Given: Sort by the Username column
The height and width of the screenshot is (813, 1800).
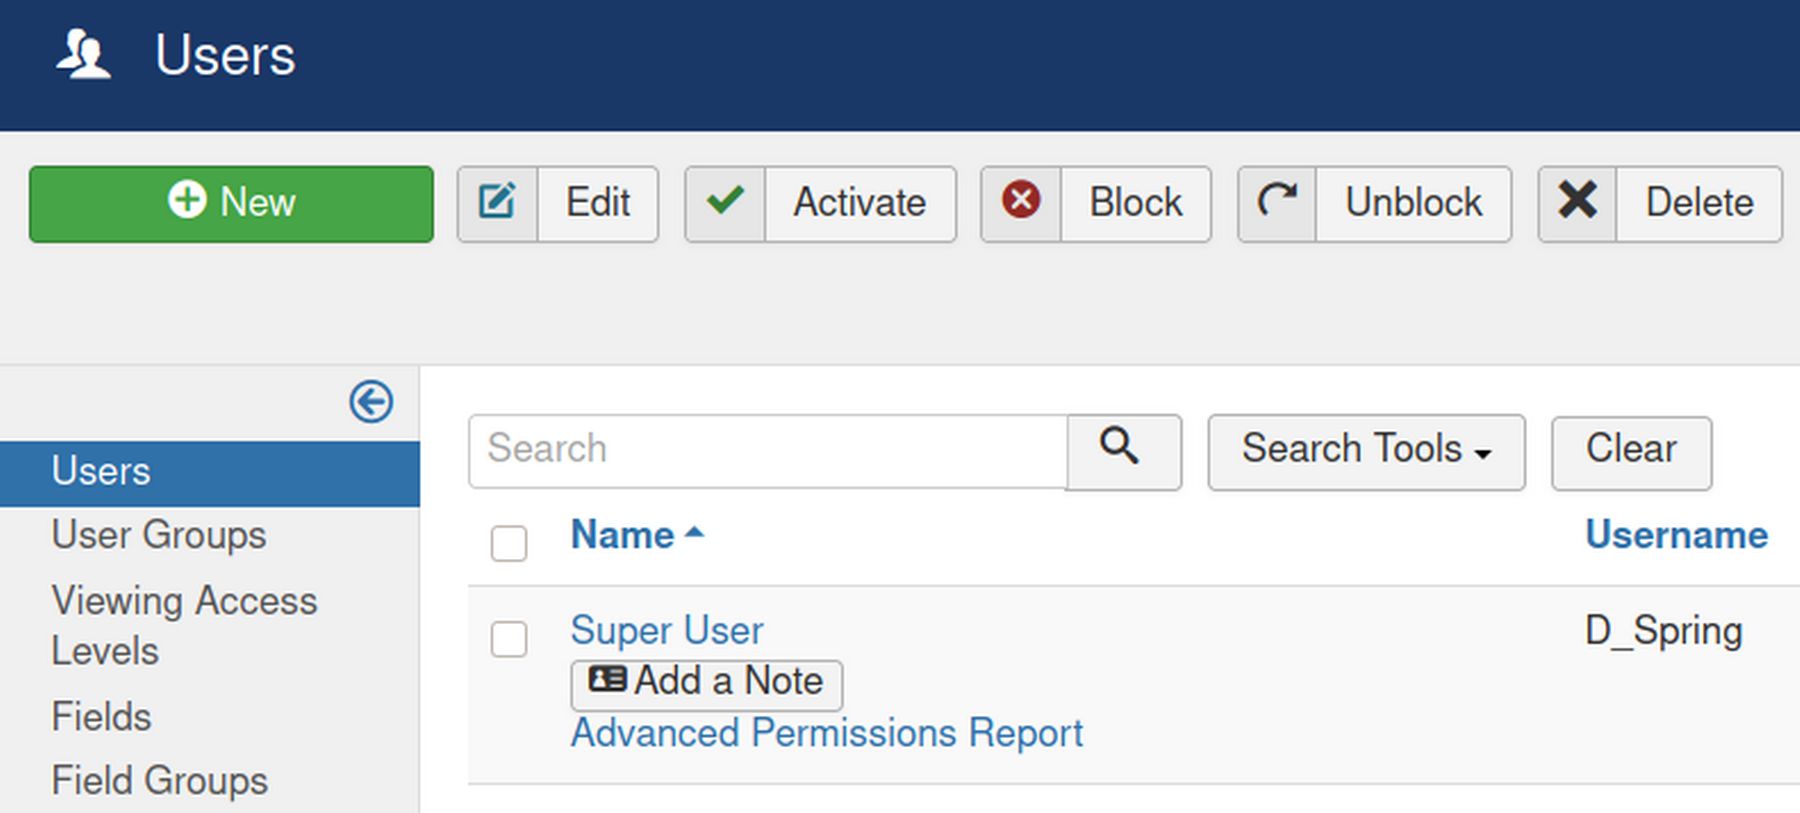Looking at the screenshot, I should (1676, 535).
